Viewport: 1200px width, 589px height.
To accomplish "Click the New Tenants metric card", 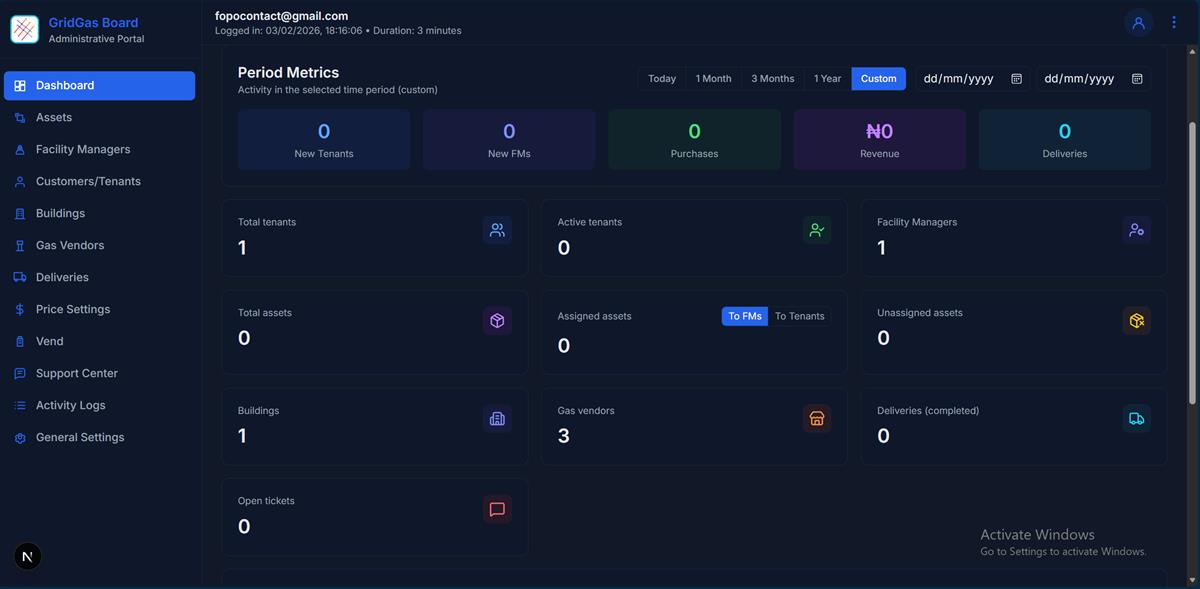I will coord(324,140).
